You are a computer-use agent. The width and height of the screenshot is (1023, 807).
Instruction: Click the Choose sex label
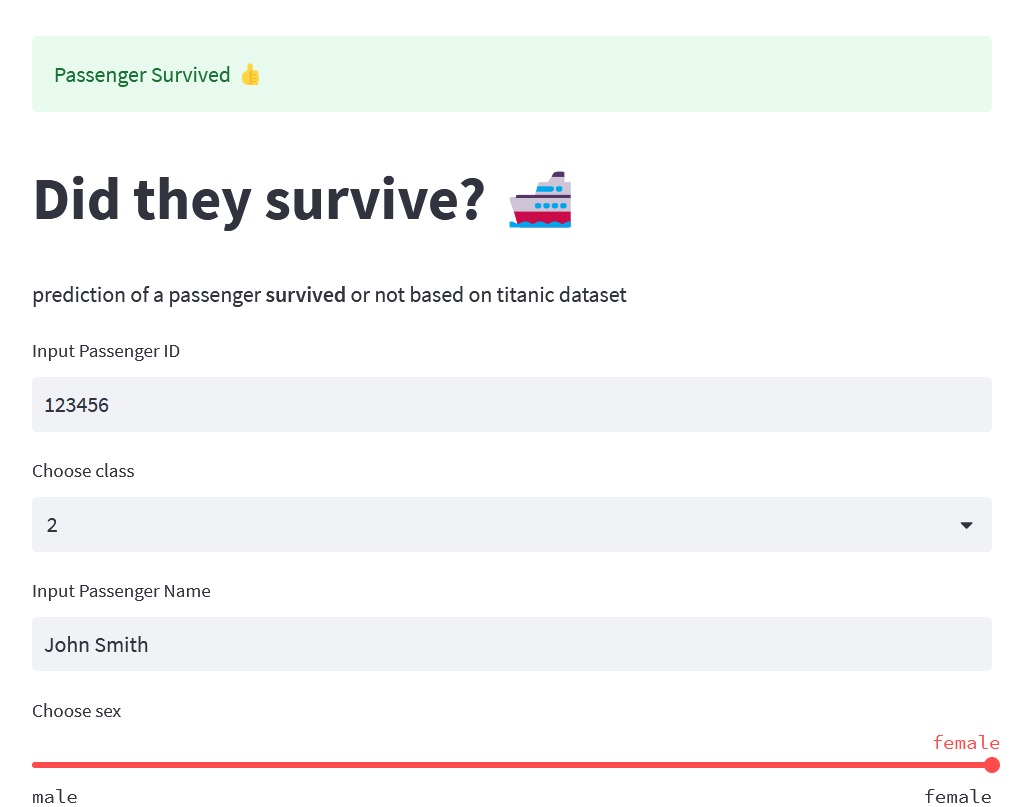tap(76, 710)
